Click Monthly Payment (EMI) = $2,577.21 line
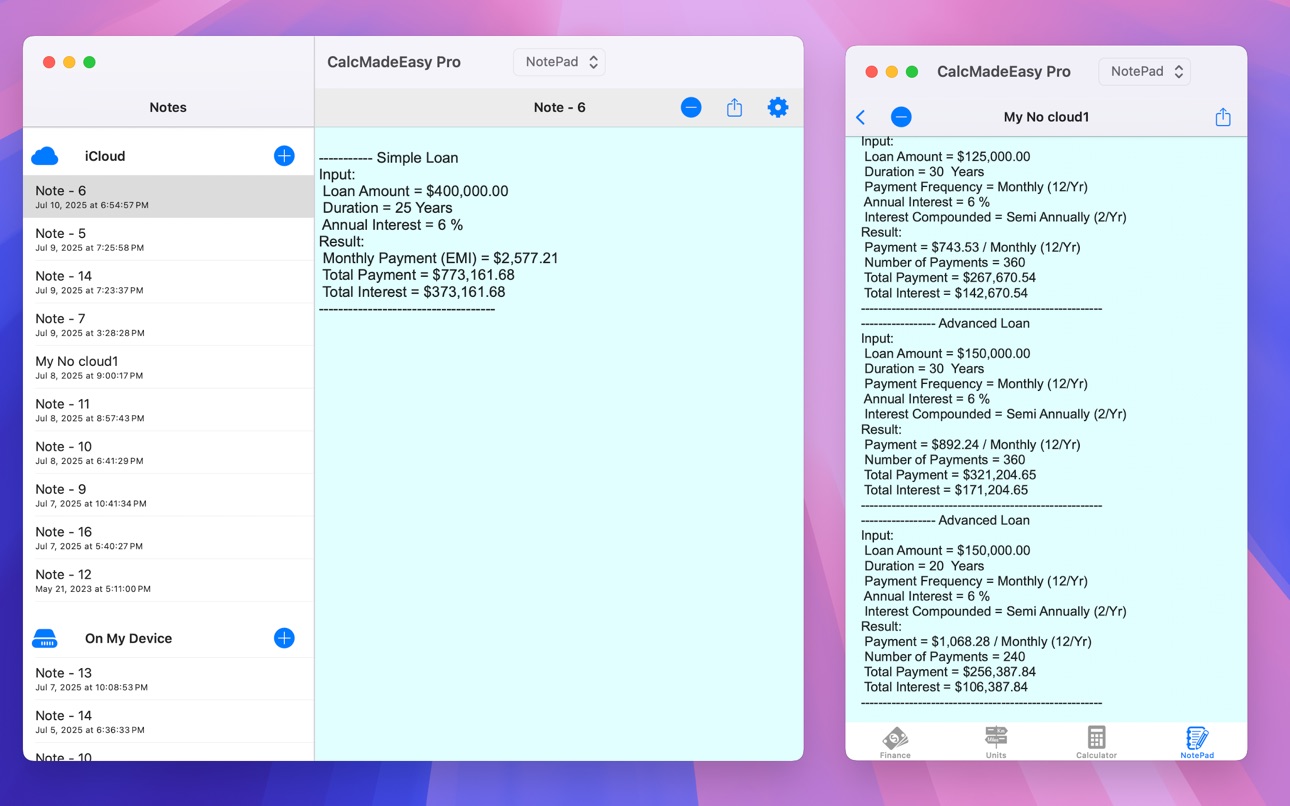This screenshot has height=806, width=1290. (440, 258)
